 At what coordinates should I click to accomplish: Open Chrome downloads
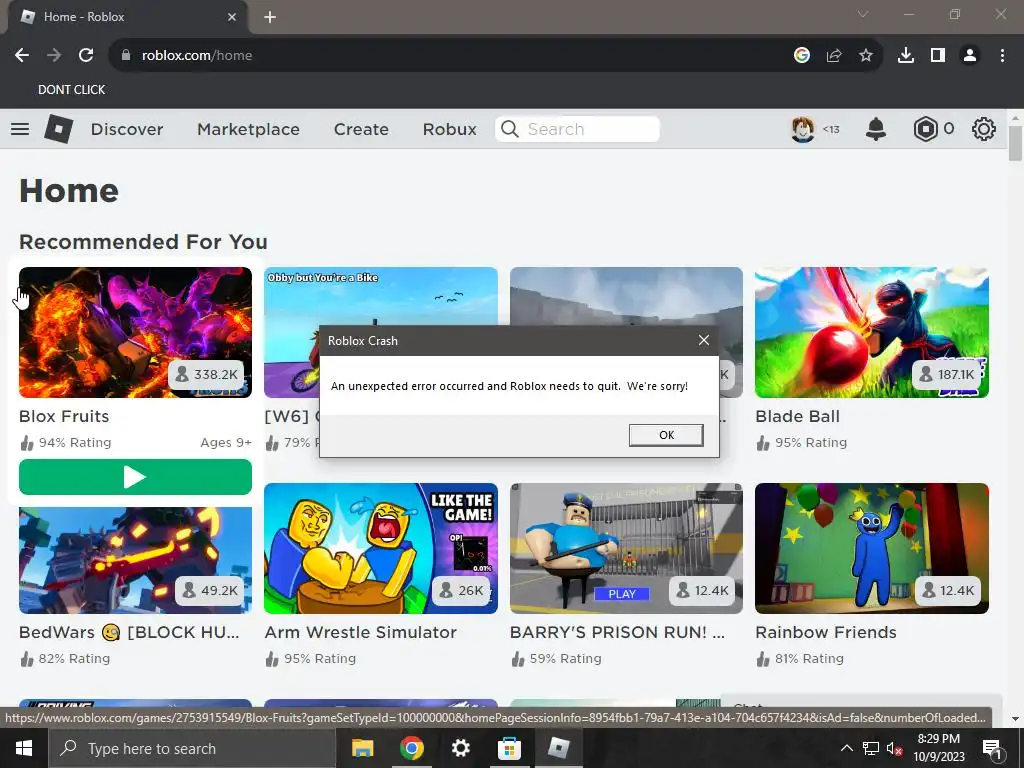pyautogui.click(x=906, y=56)
